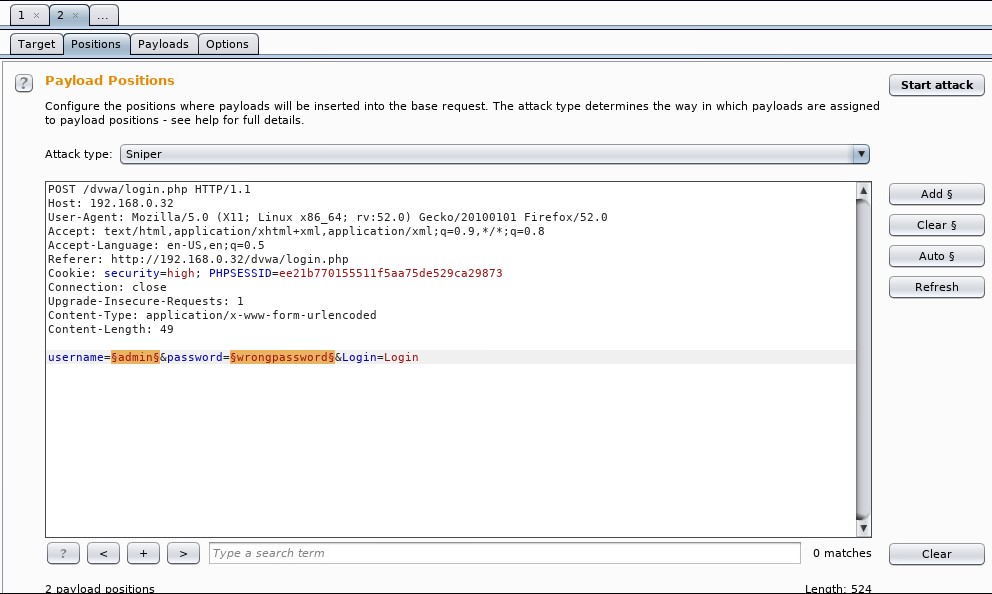Switch to the Options tab

[227, 44]
